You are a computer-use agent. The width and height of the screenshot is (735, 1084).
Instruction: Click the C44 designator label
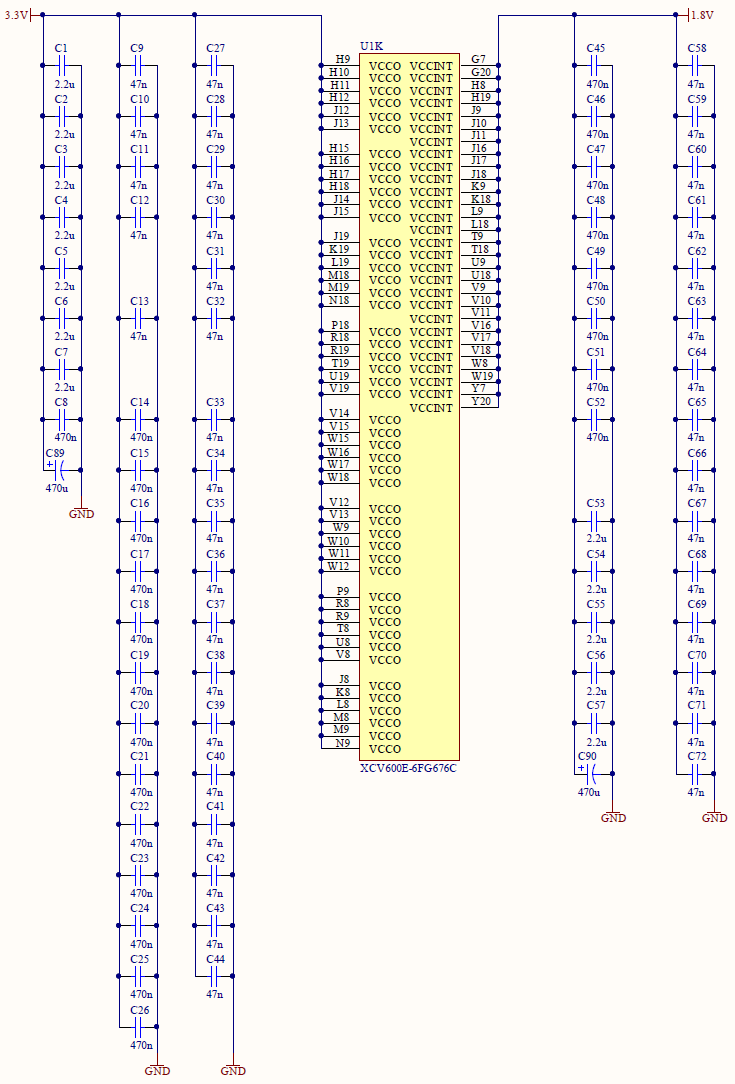216,959
